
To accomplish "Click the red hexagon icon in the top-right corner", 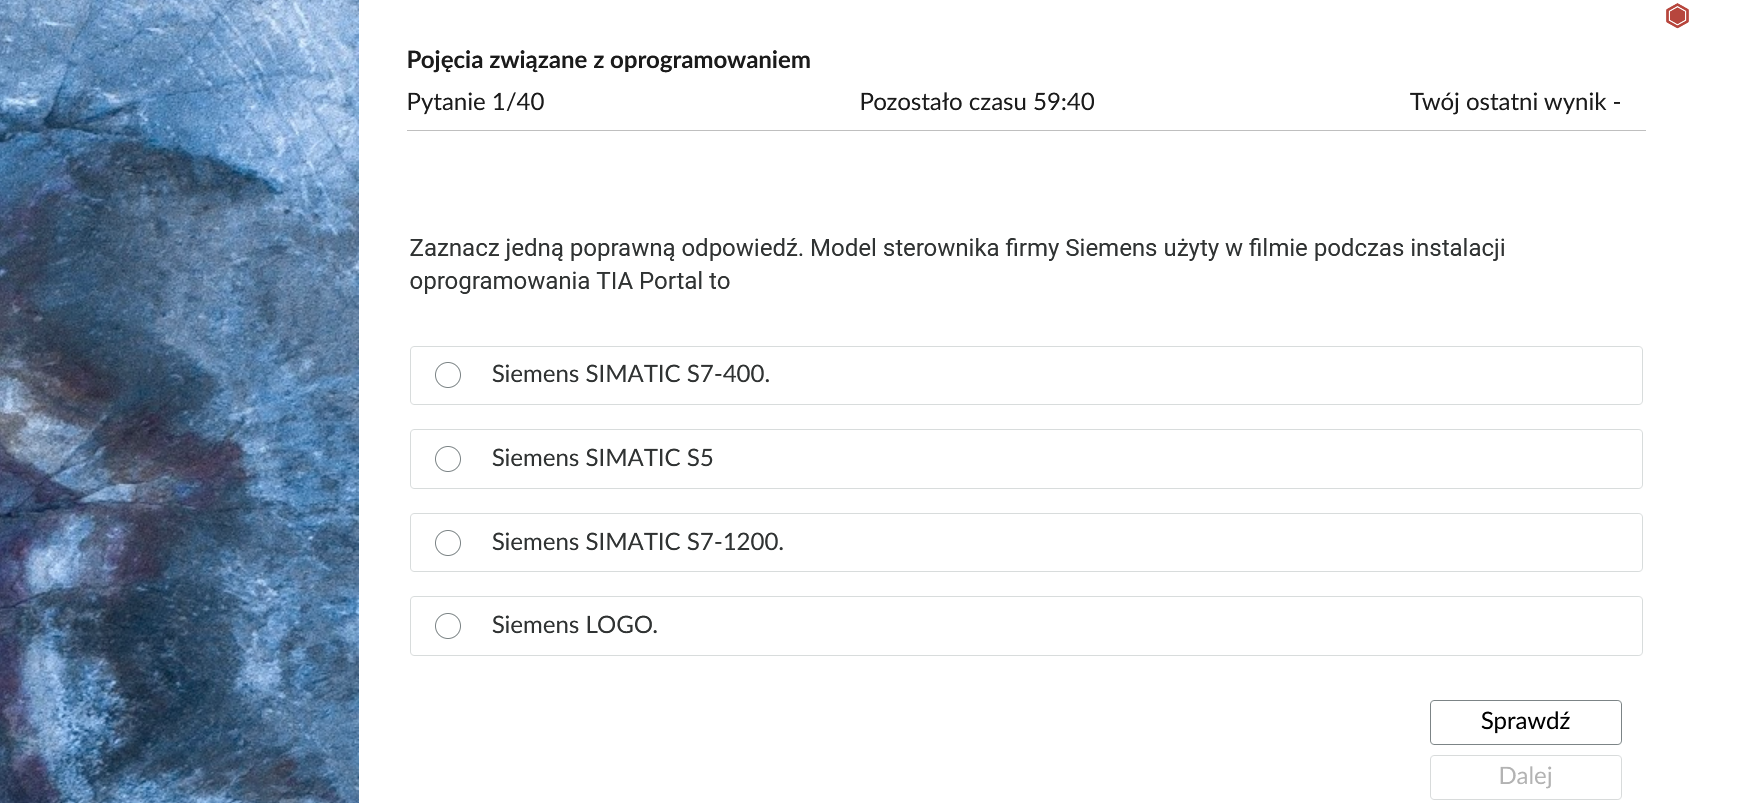I will coord(1677,16).
